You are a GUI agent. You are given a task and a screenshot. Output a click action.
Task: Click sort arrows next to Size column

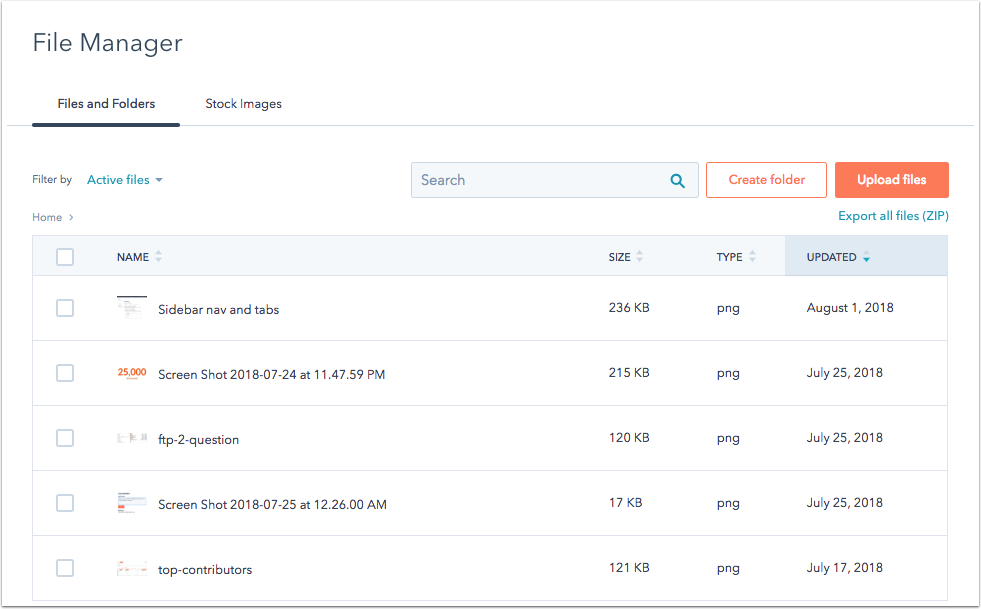click(640, 257)
